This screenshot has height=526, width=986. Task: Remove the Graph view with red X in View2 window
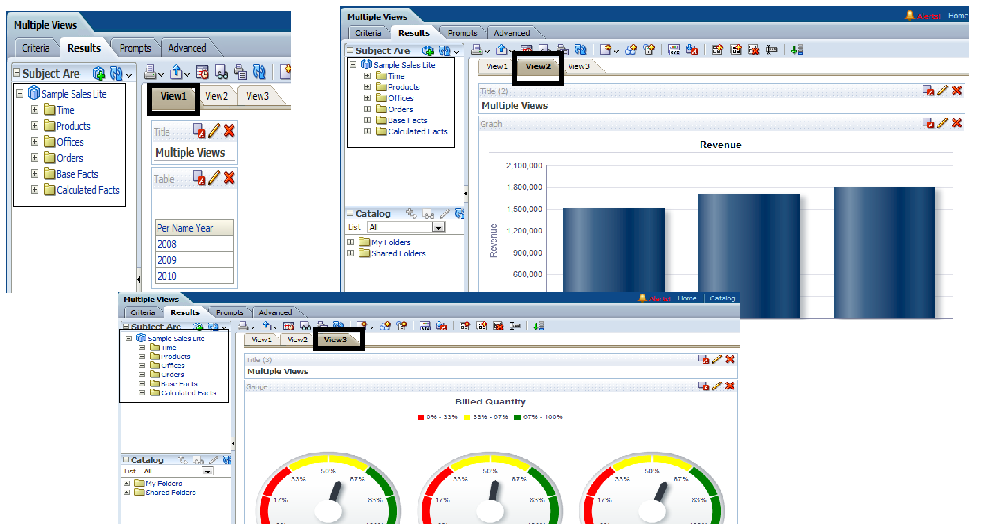tap(957, 123)
